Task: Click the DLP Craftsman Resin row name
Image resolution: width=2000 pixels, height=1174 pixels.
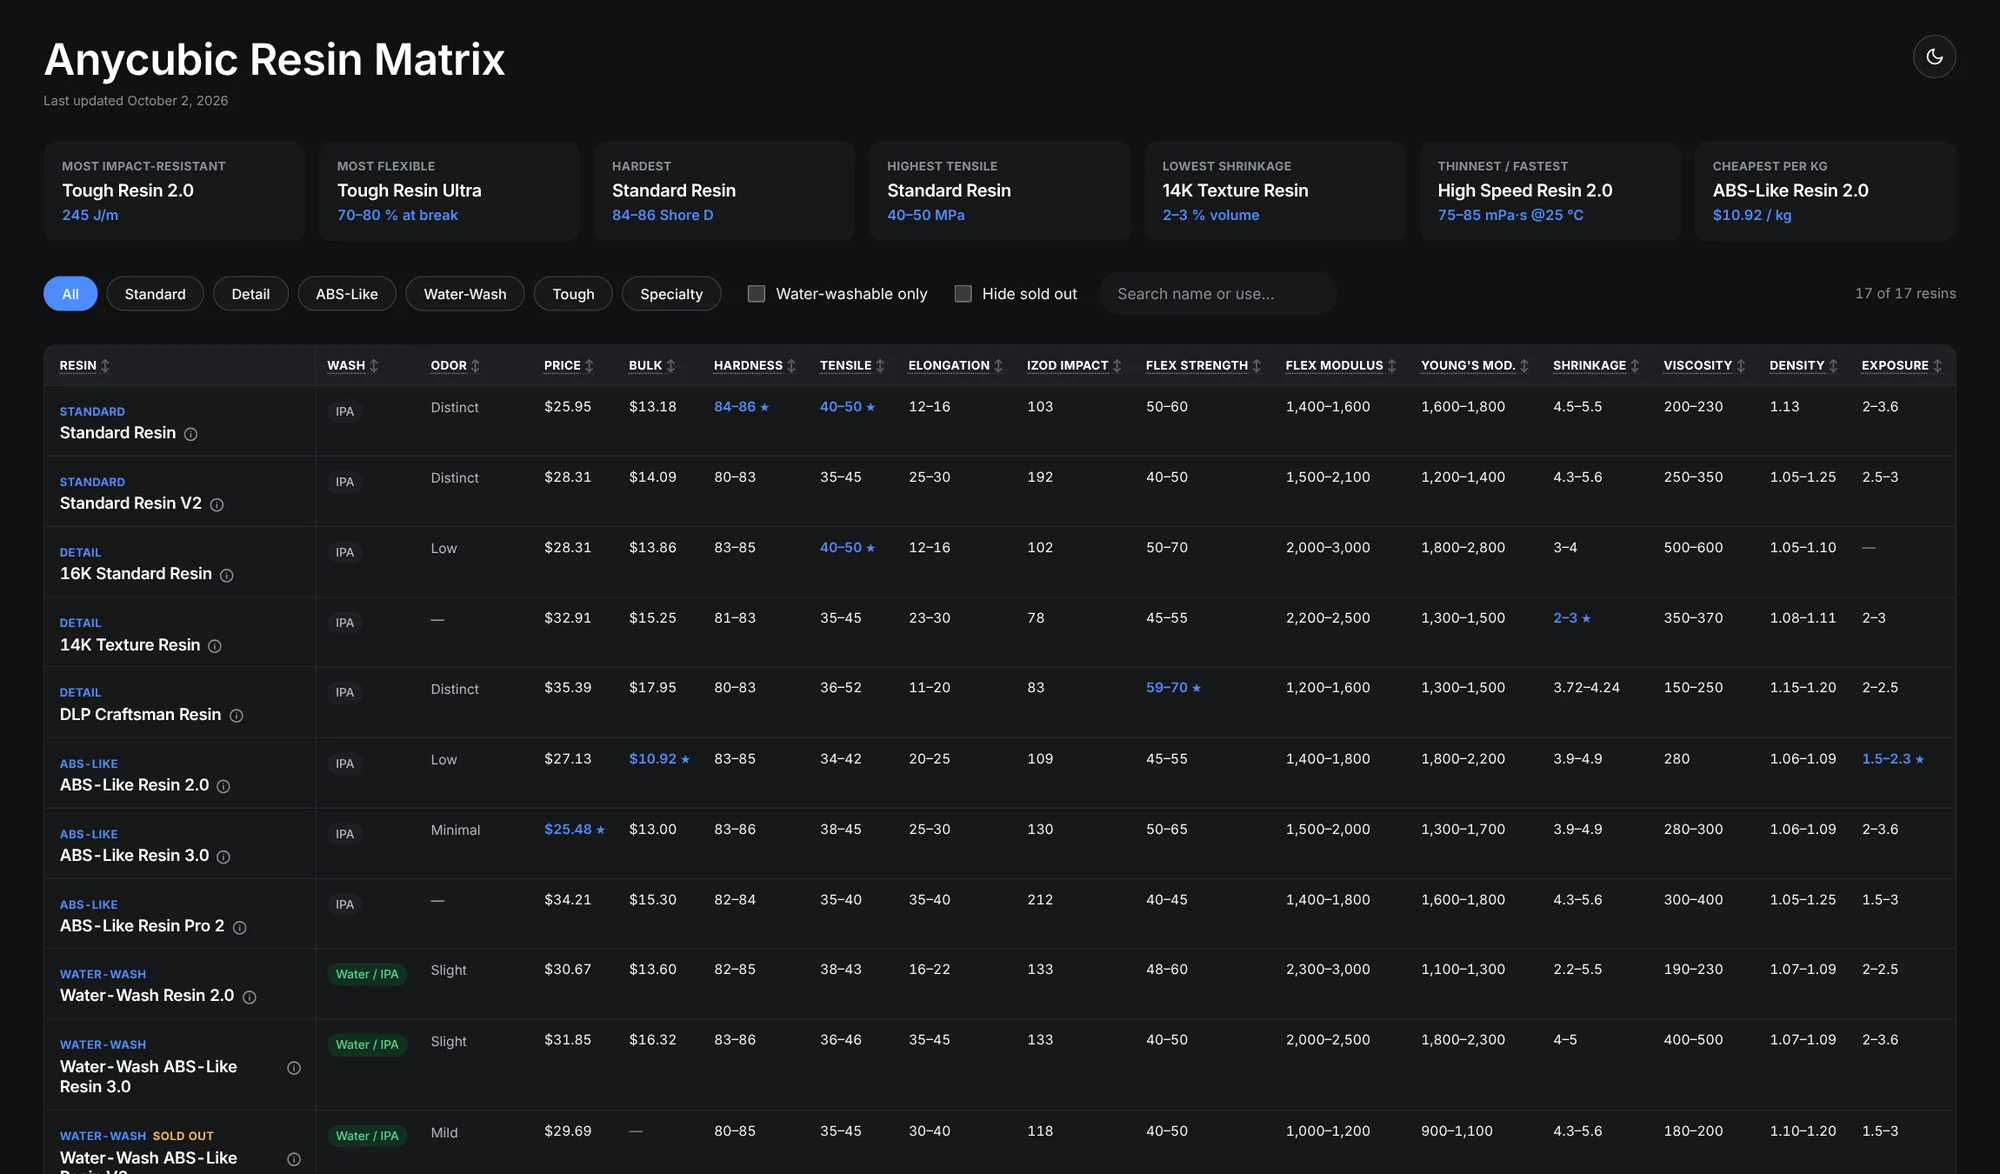Action: tap(140, 715)
